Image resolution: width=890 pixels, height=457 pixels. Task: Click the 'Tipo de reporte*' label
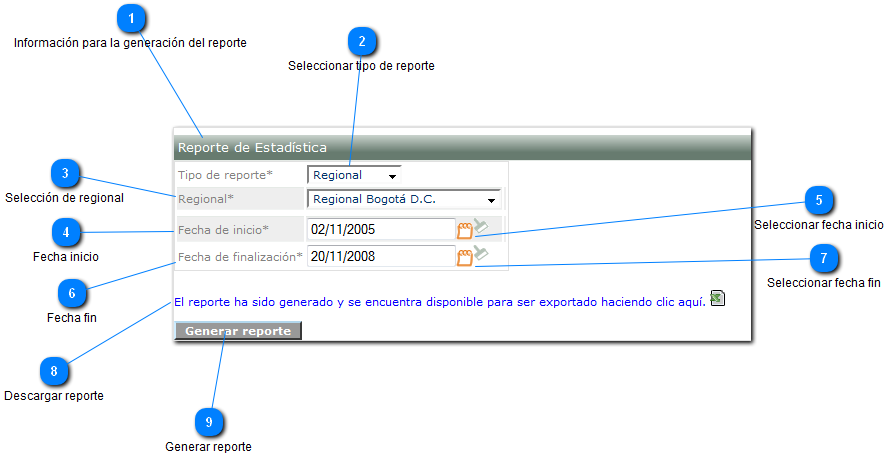(x=225, y=175)
